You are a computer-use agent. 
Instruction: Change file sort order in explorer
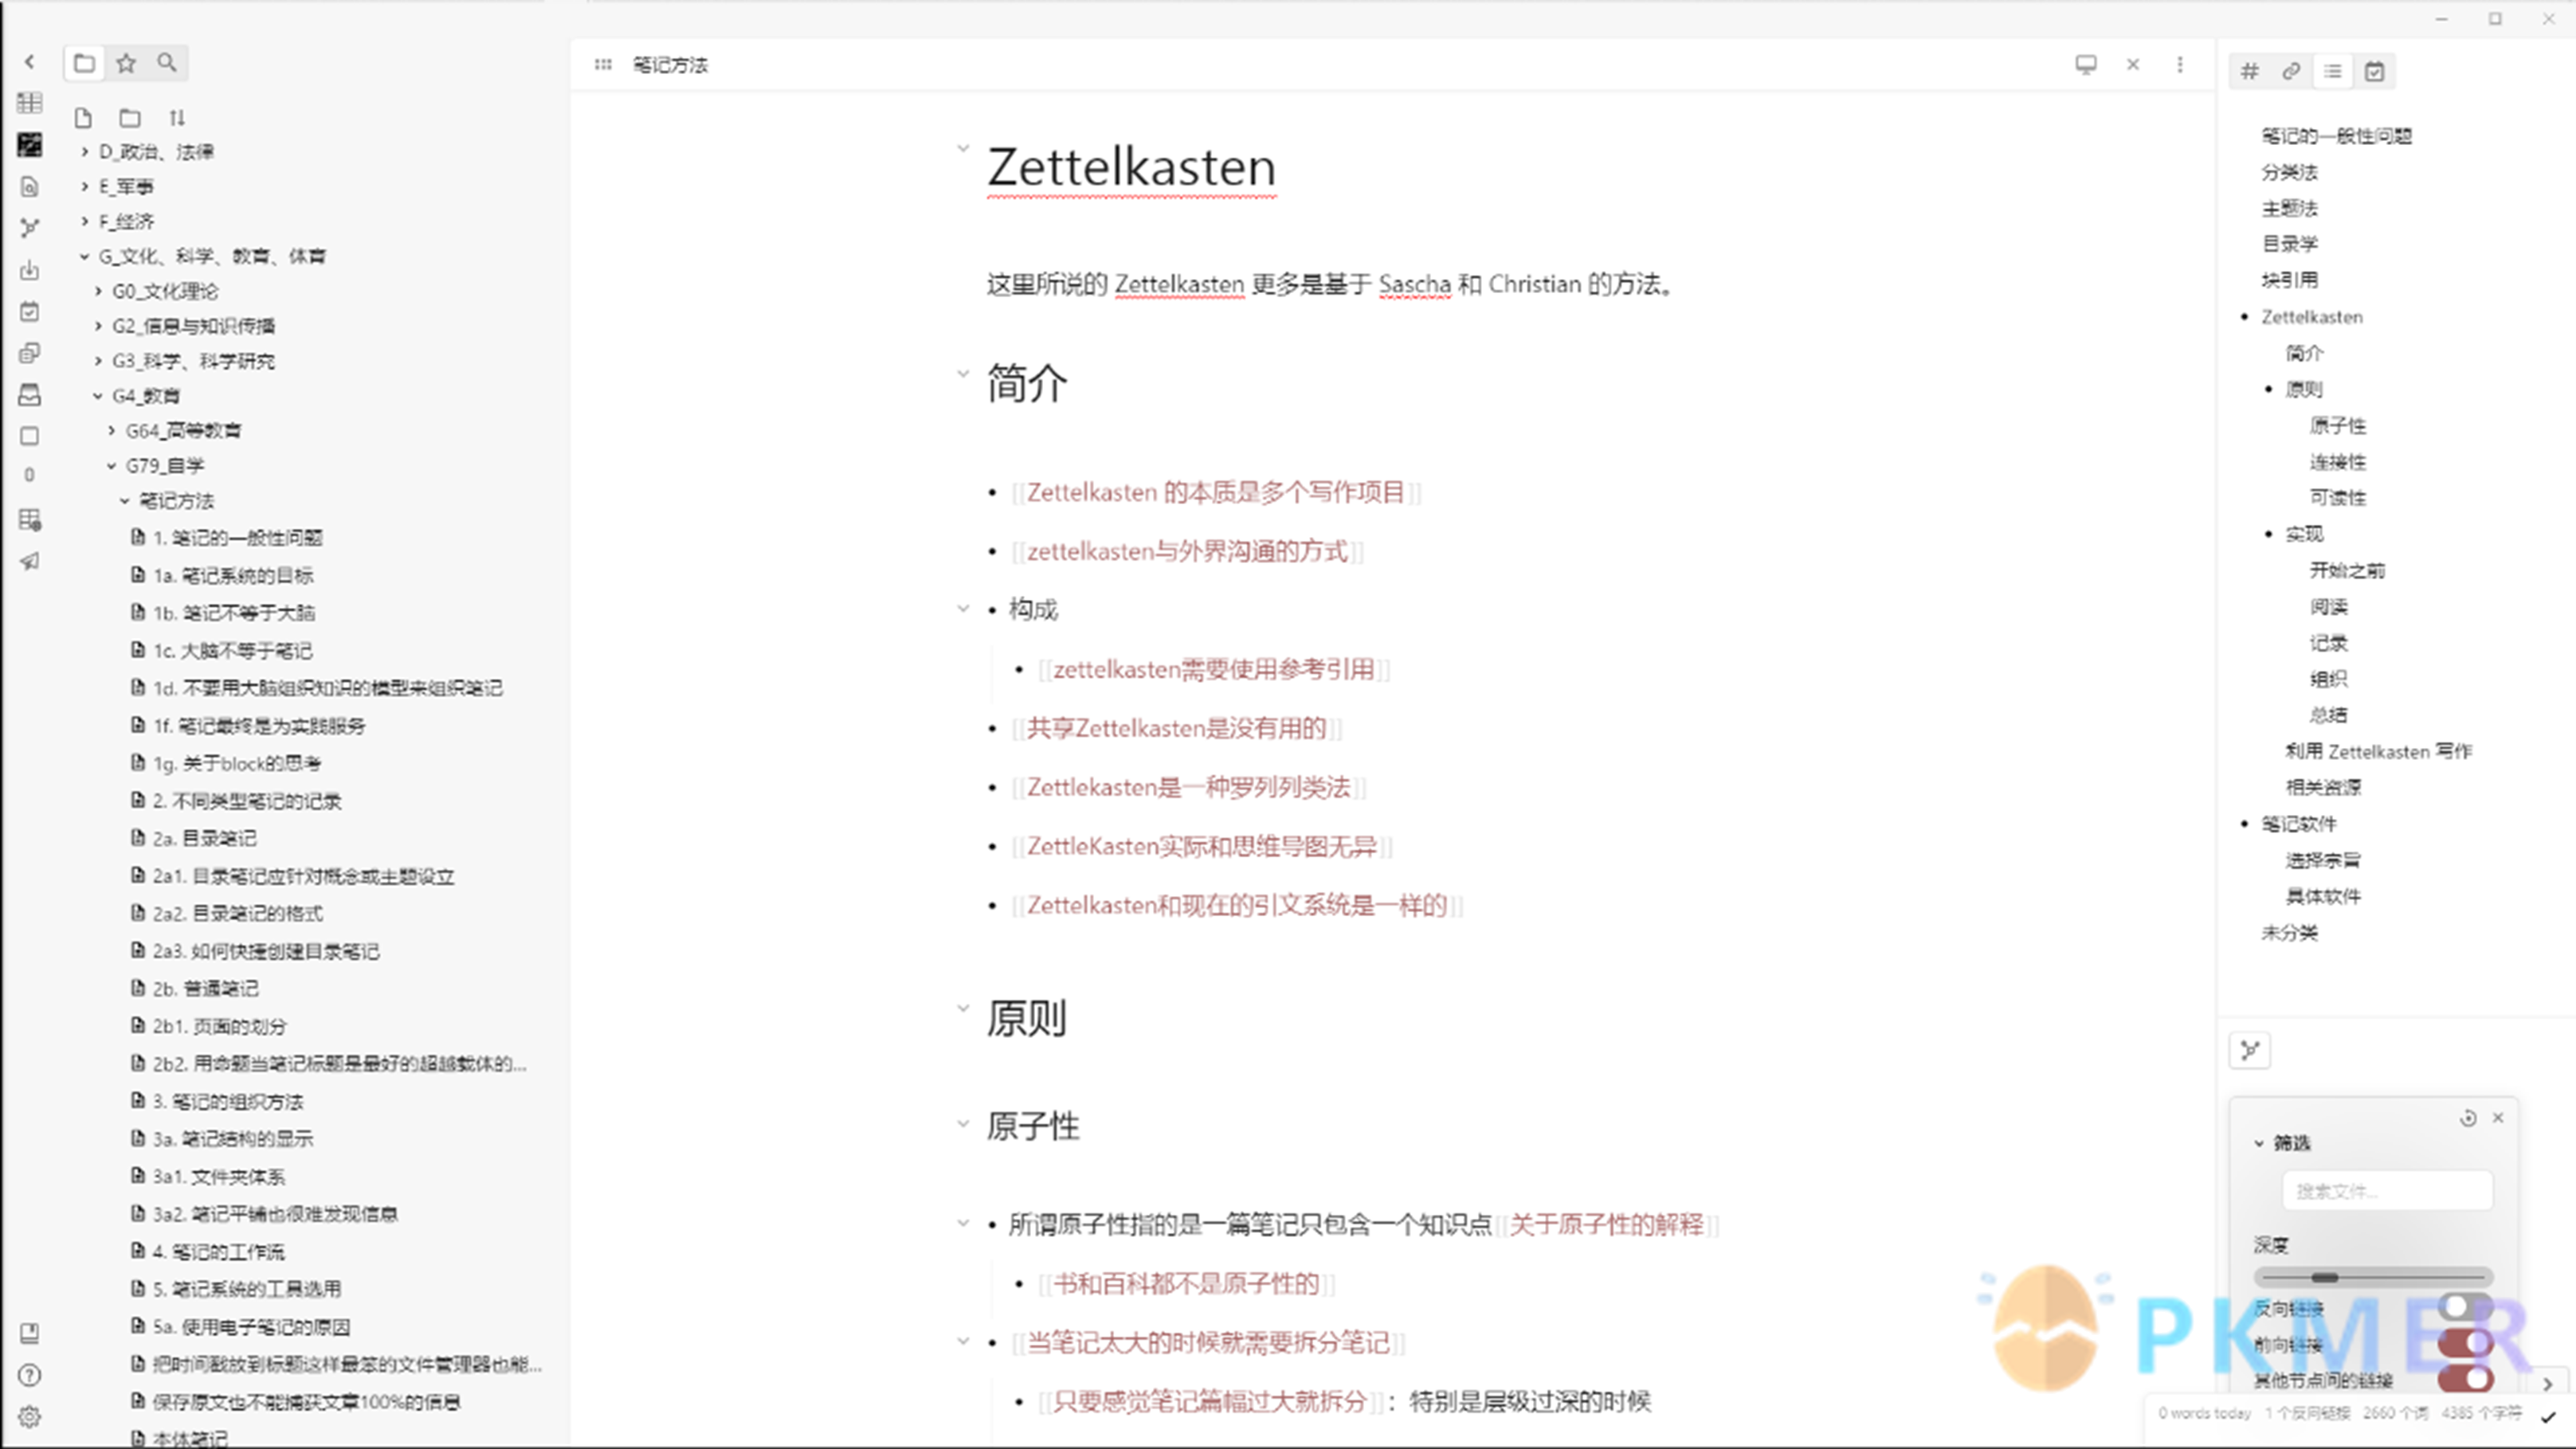177,118
